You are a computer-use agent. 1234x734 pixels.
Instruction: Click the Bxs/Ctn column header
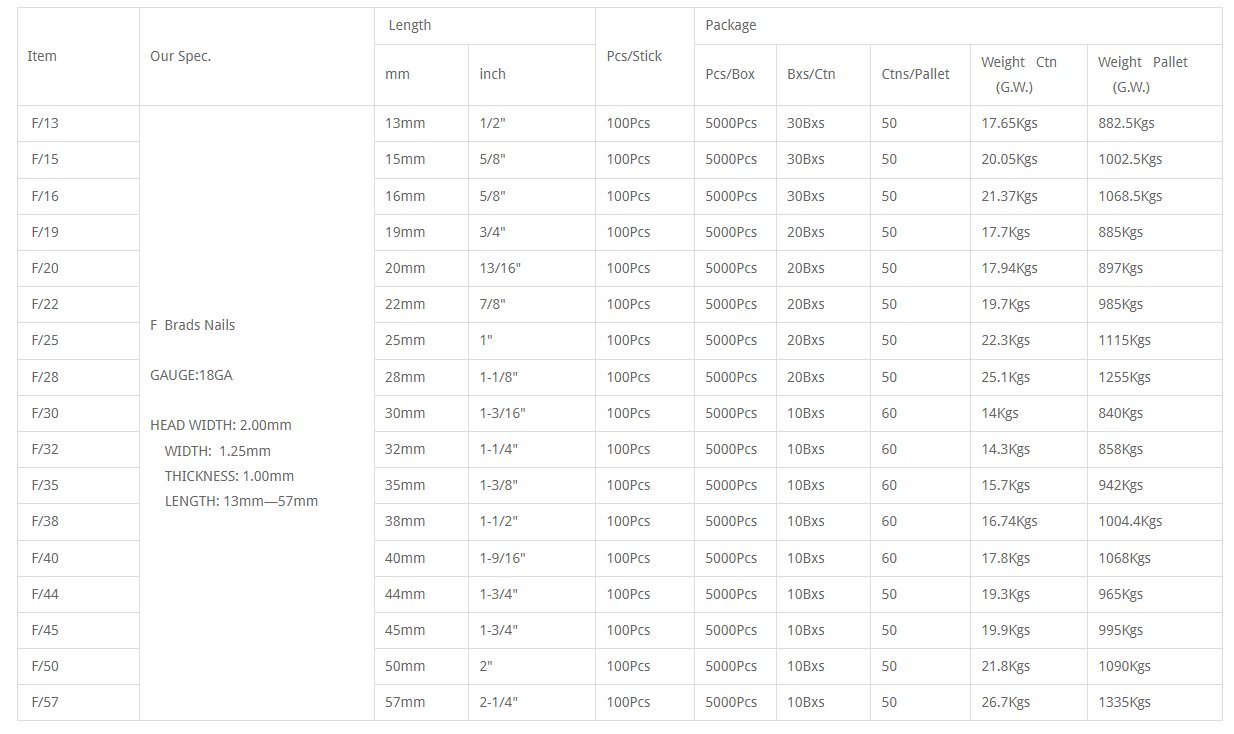click(x=823, y=74)
